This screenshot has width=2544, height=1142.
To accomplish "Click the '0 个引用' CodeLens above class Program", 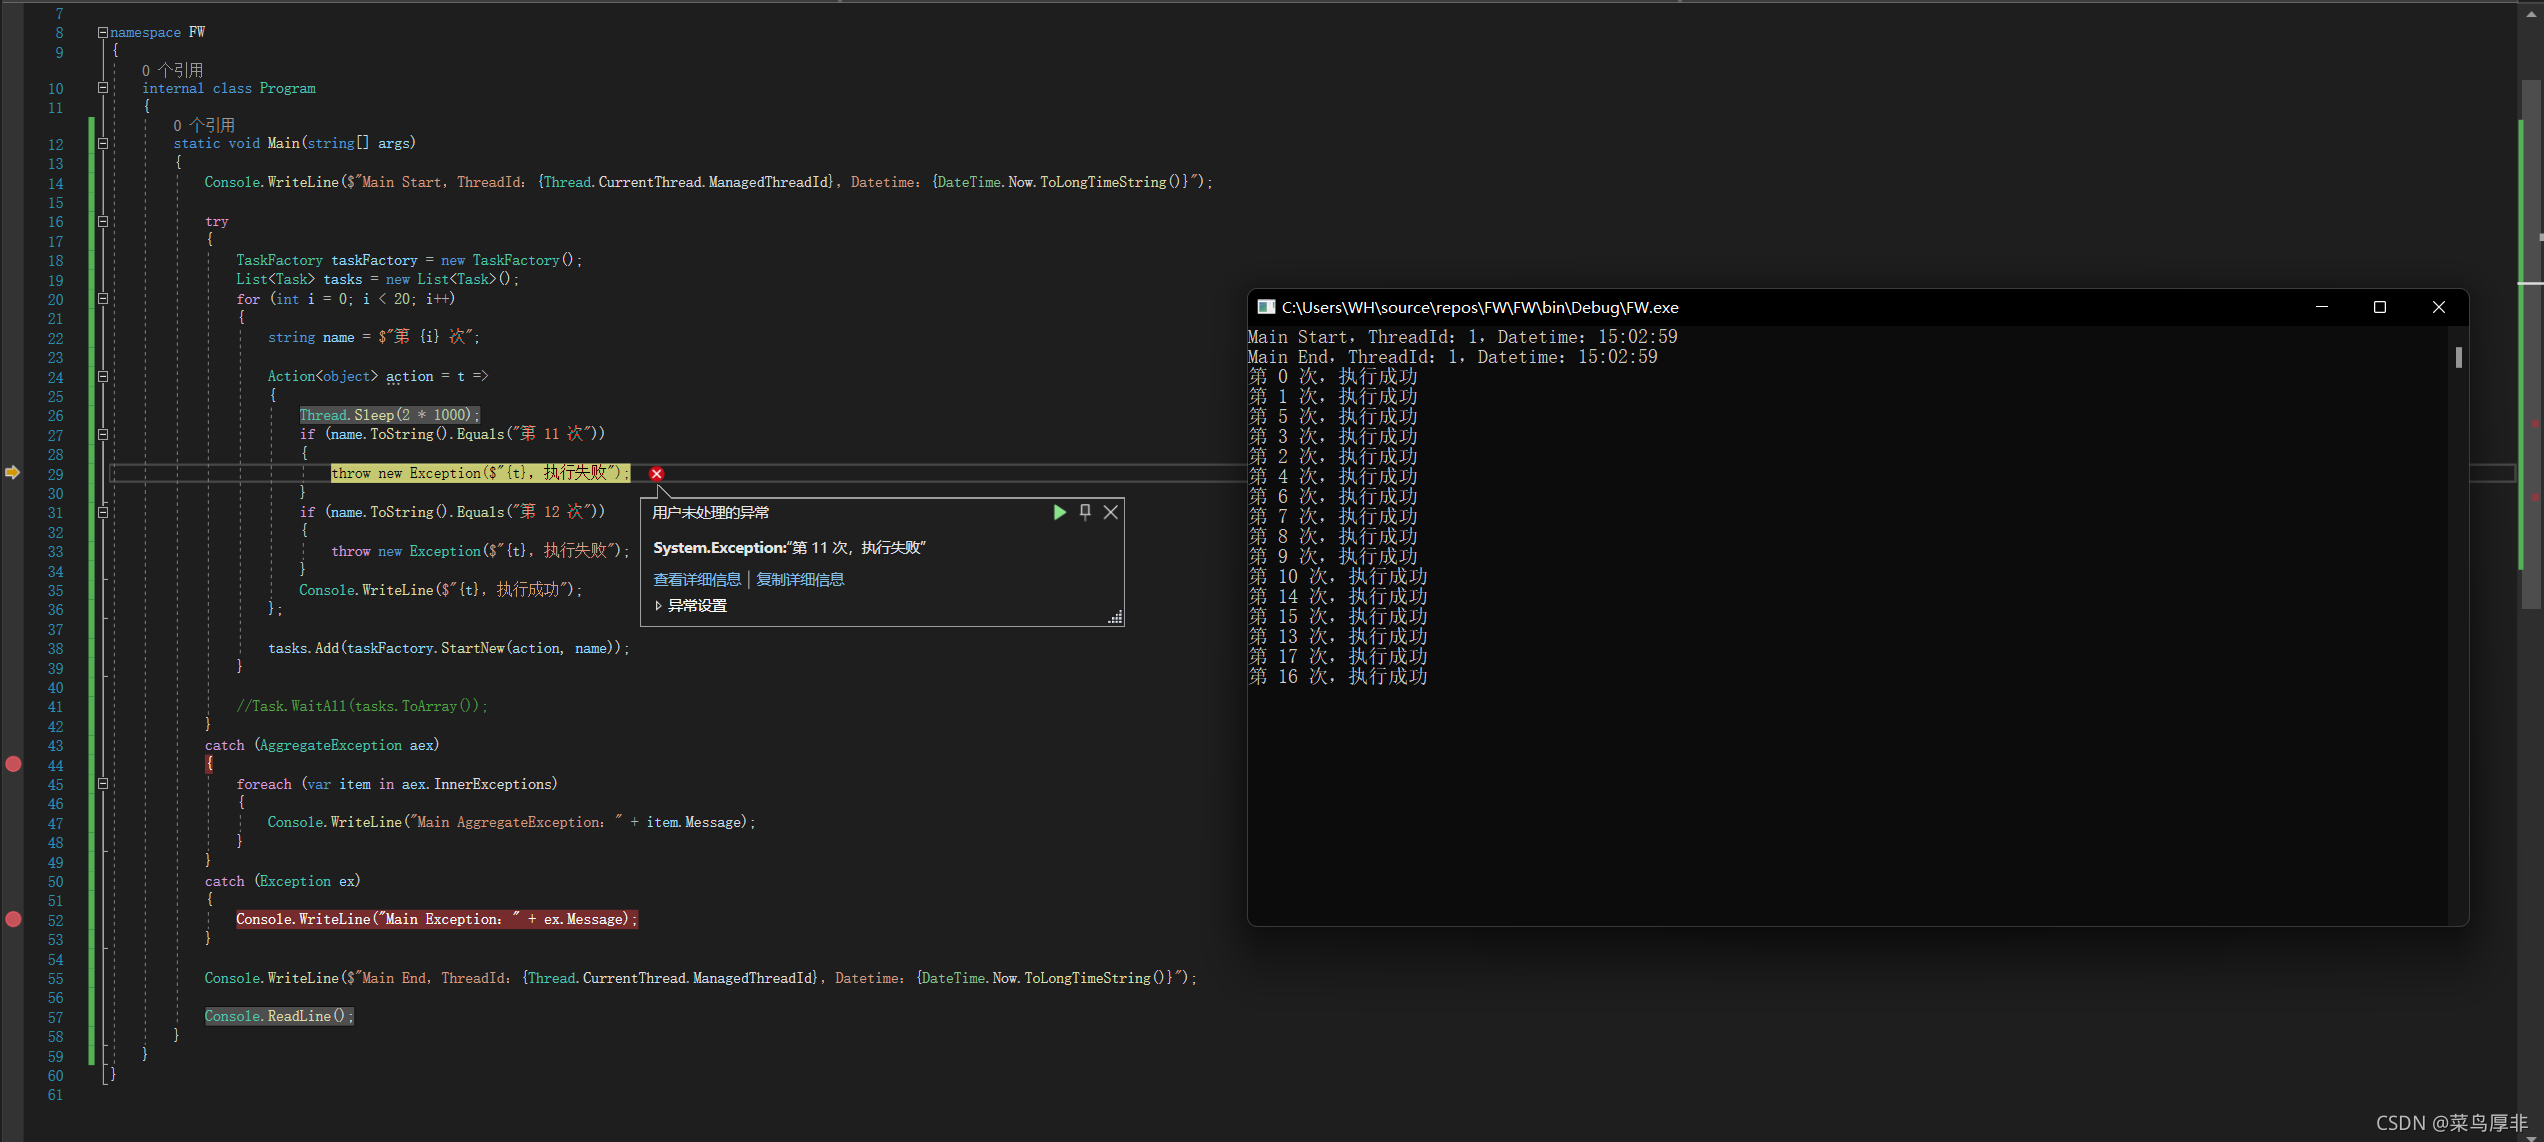I will (x=172, y=70).
